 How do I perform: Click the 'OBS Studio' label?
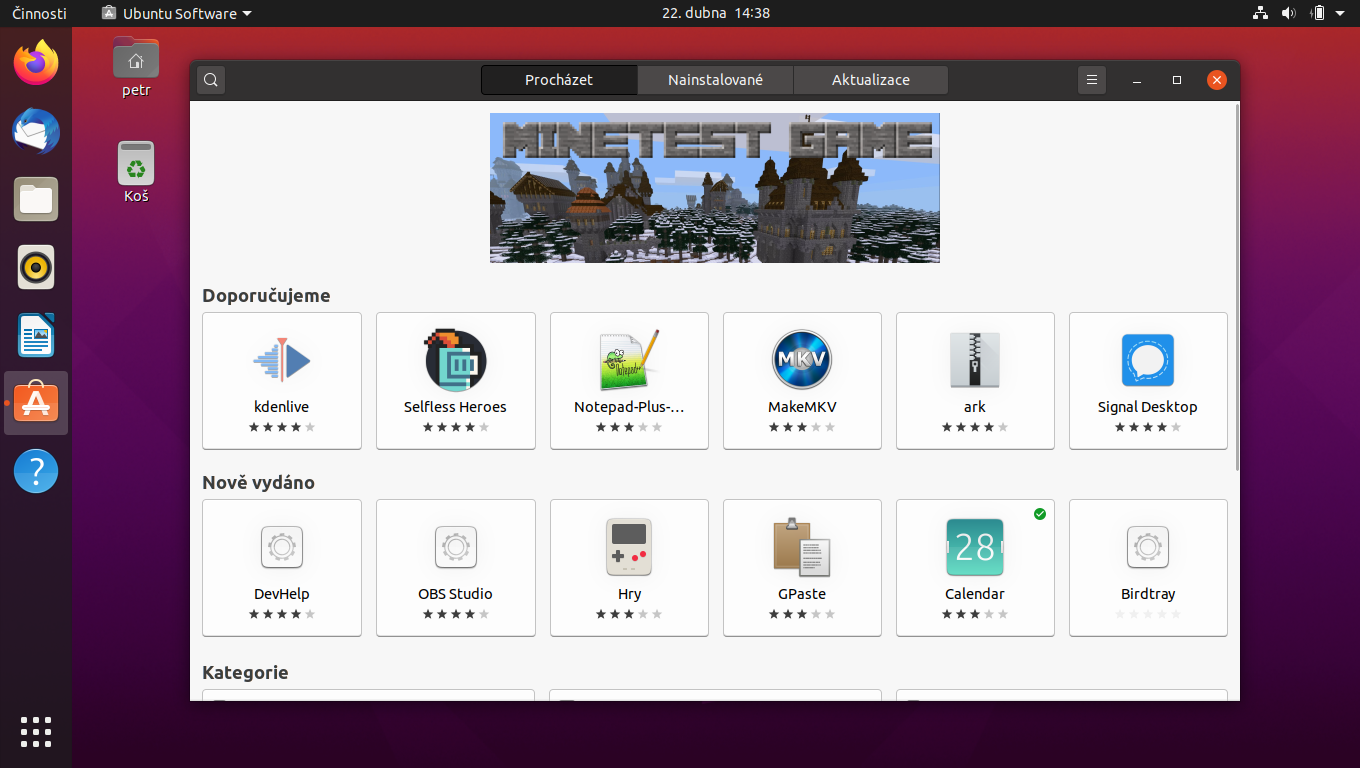pyautogui.click(x=455, y=594)
